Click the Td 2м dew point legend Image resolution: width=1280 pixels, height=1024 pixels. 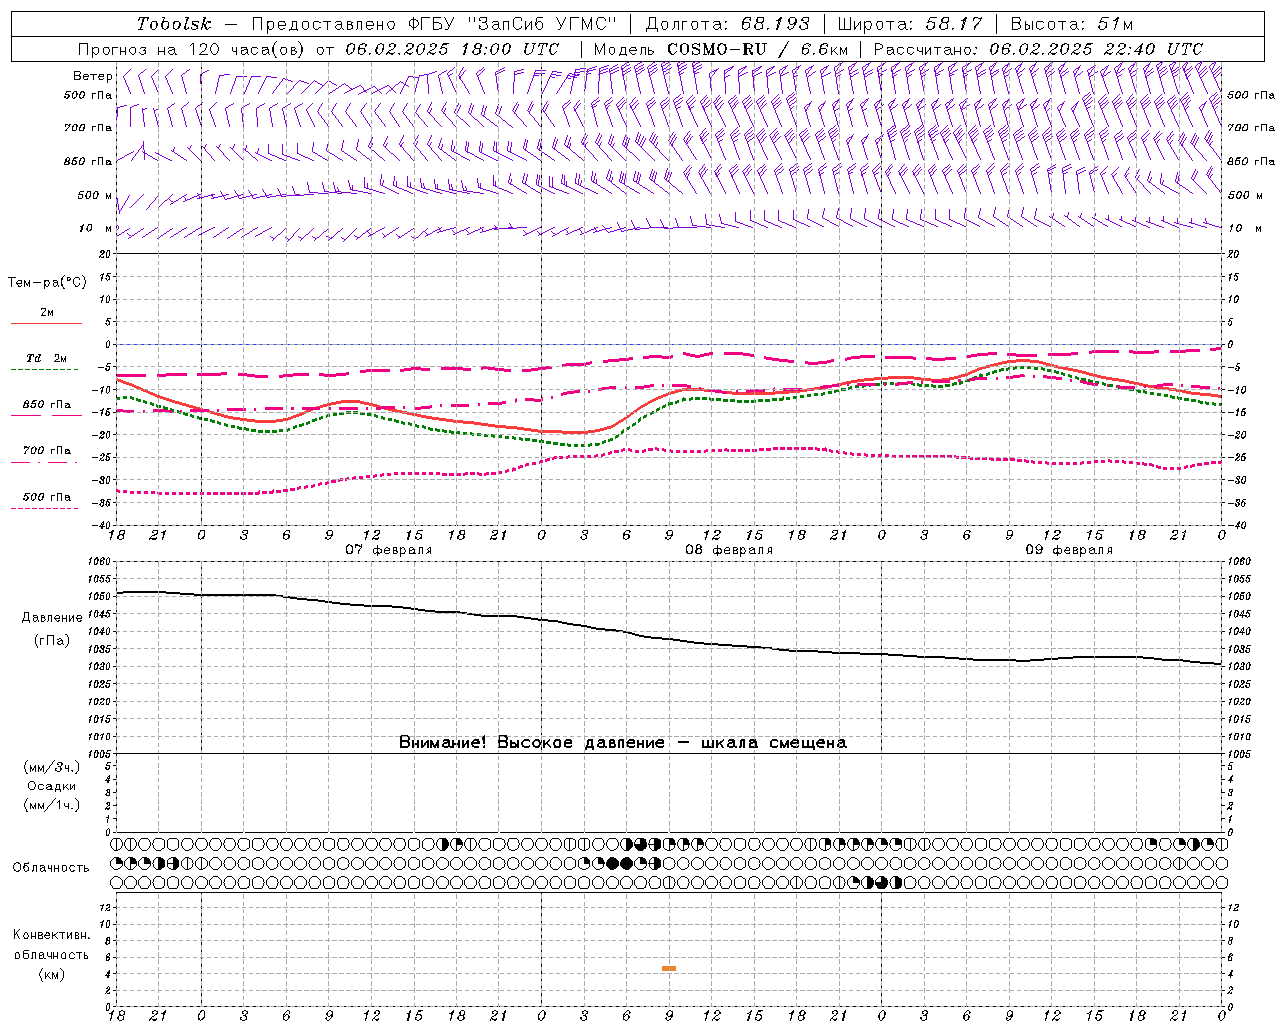point(46,358)
